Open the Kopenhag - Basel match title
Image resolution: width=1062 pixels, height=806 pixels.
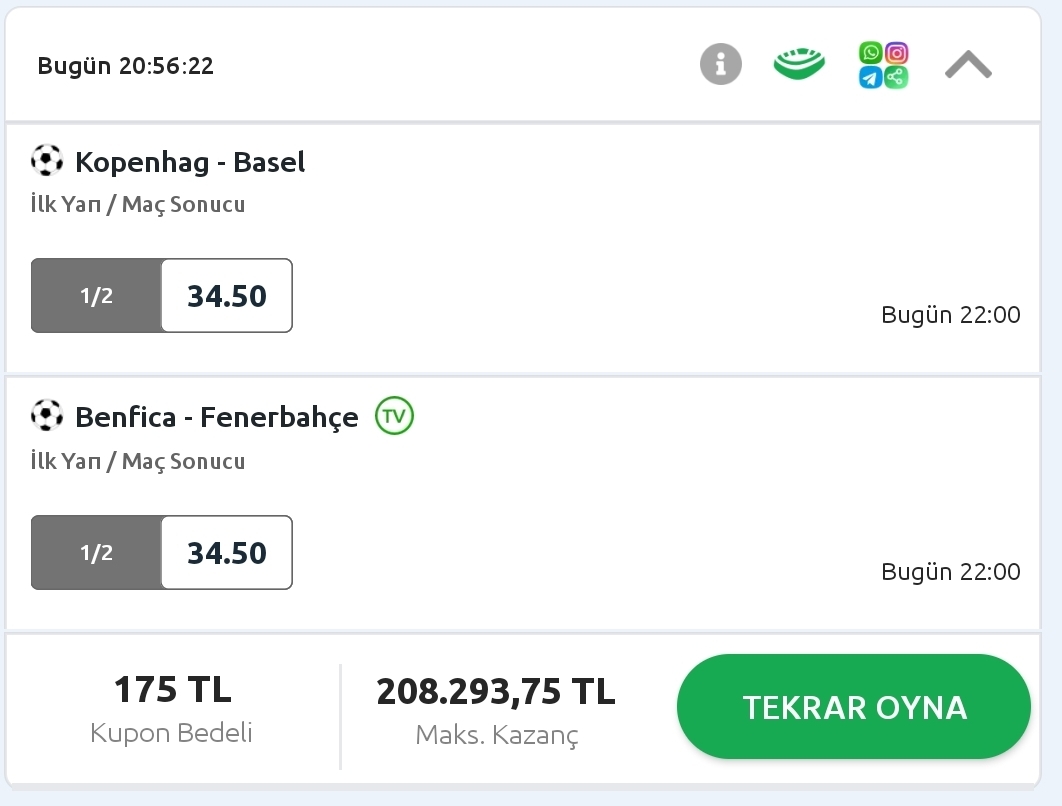190,163
